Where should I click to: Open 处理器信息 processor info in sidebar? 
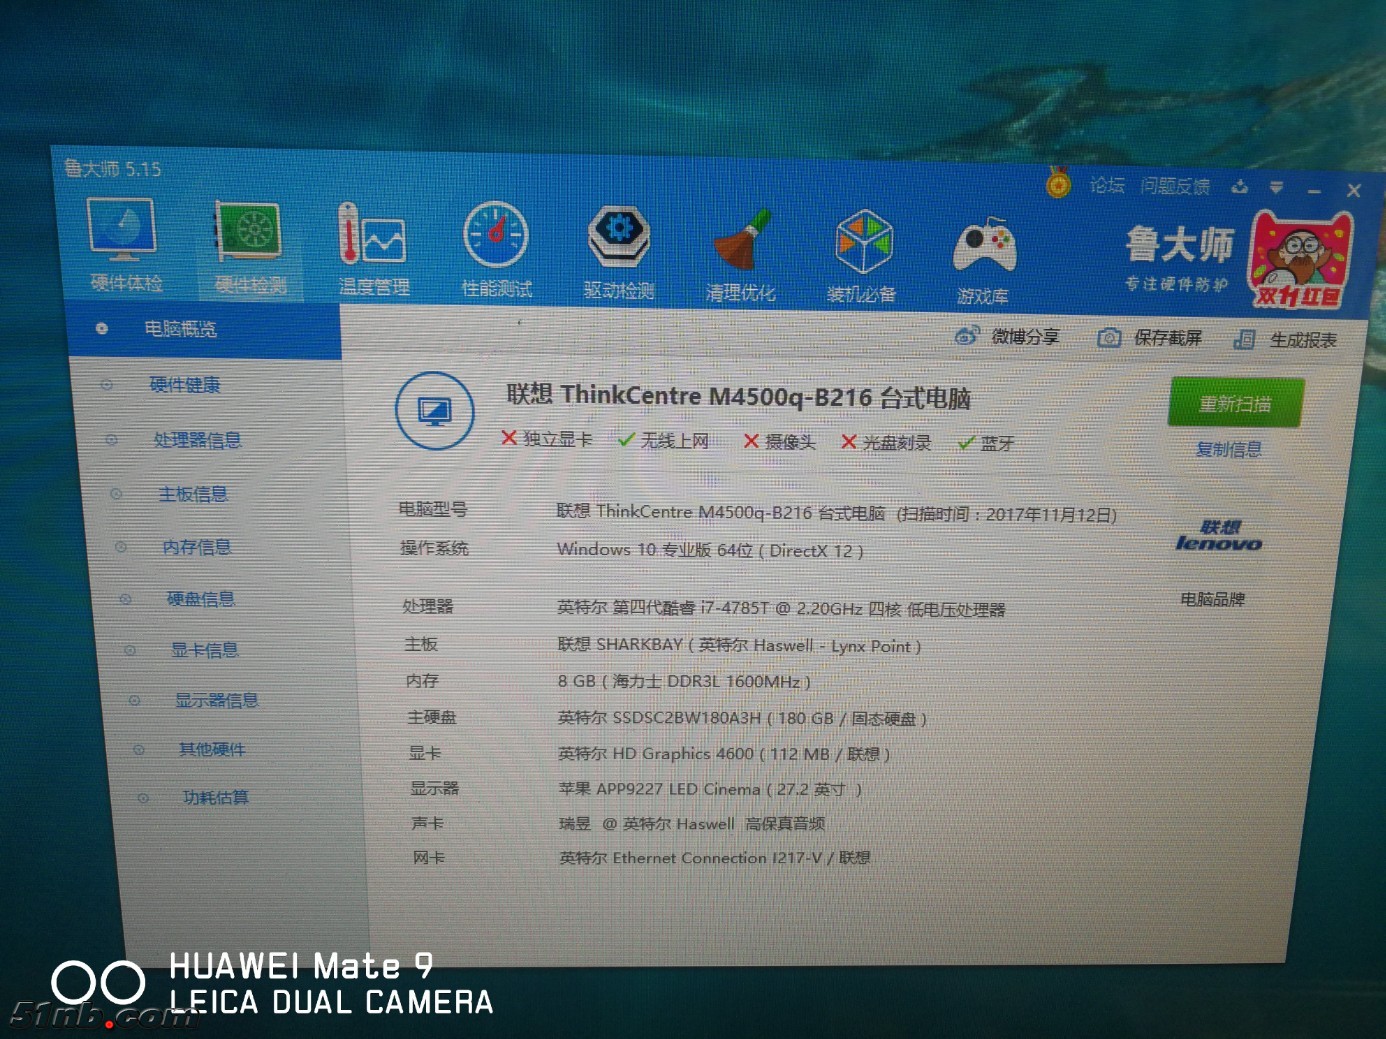197,440
